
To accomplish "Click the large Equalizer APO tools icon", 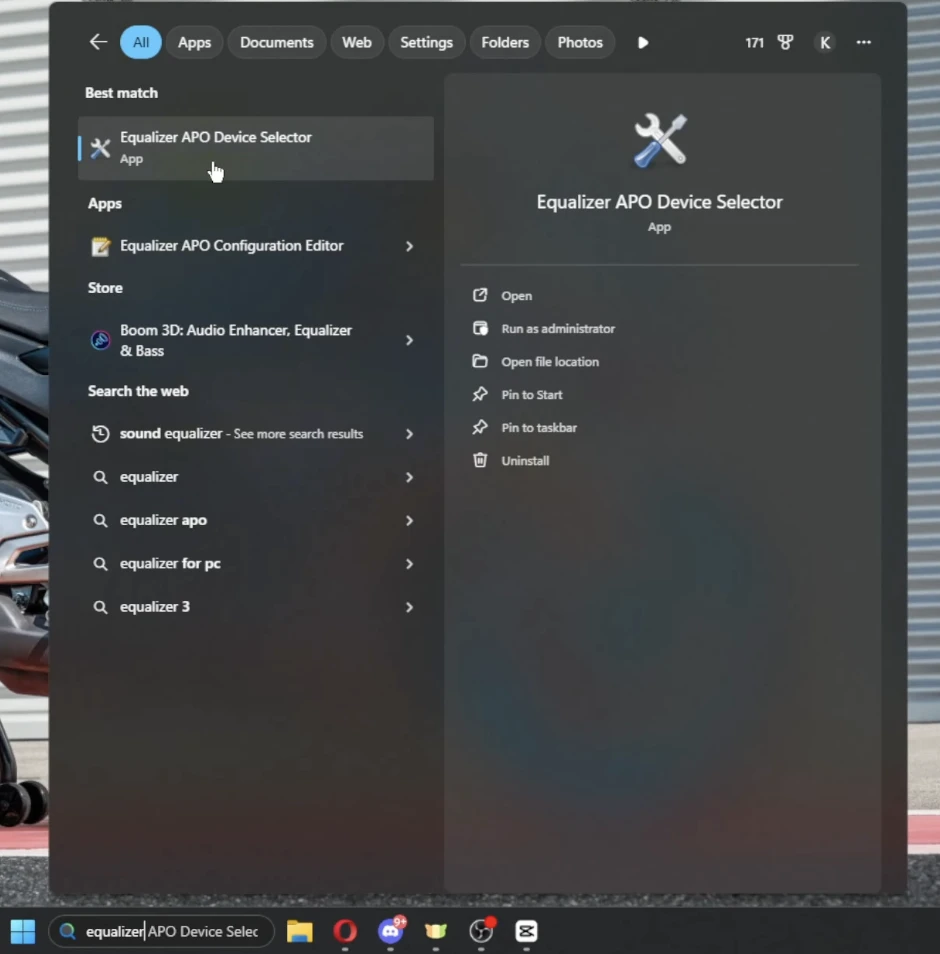I will (660, 140).
